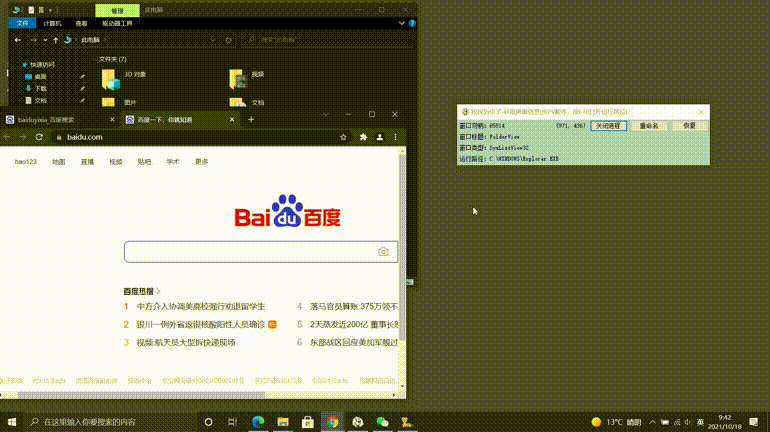Screen dimensions: 770x432
Task: Show hidden system tray icons
Action: [652, 422]
